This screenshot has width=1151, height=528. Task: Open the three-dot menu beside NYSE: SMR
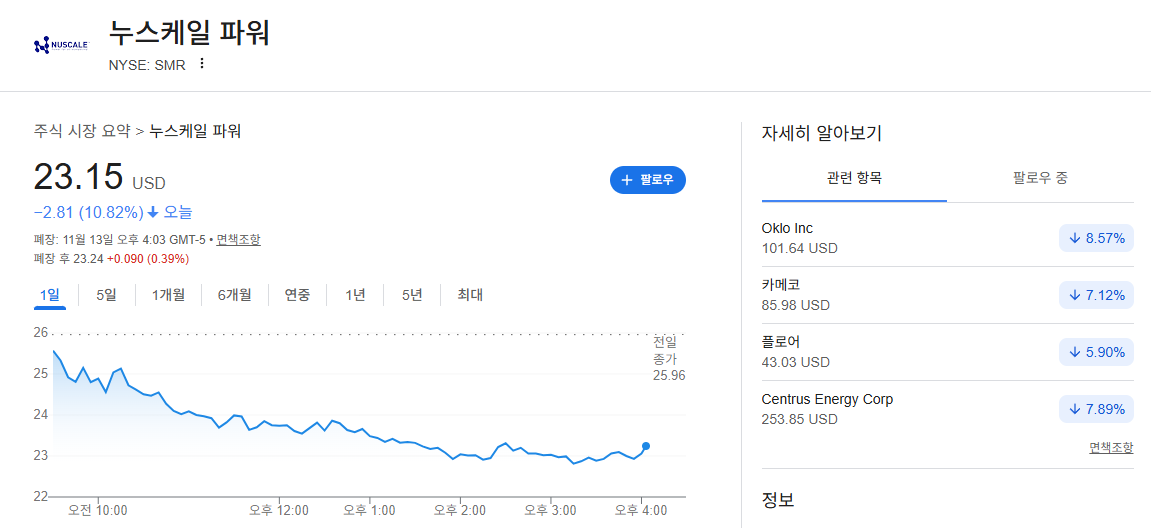pos(202,64)
